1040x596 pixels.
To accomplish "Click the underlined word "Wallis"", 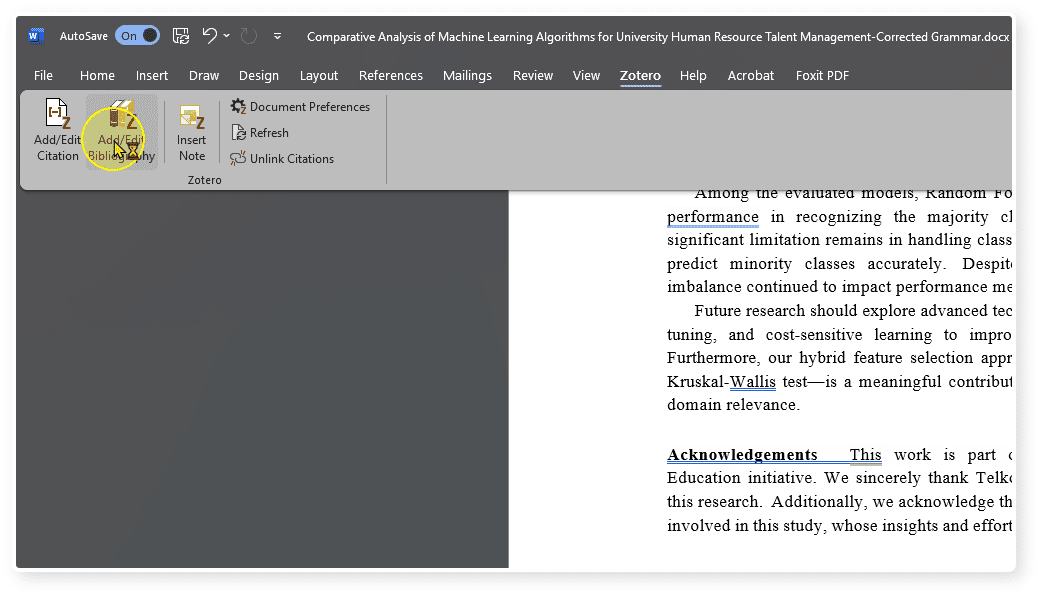I will tap(753, 382).
